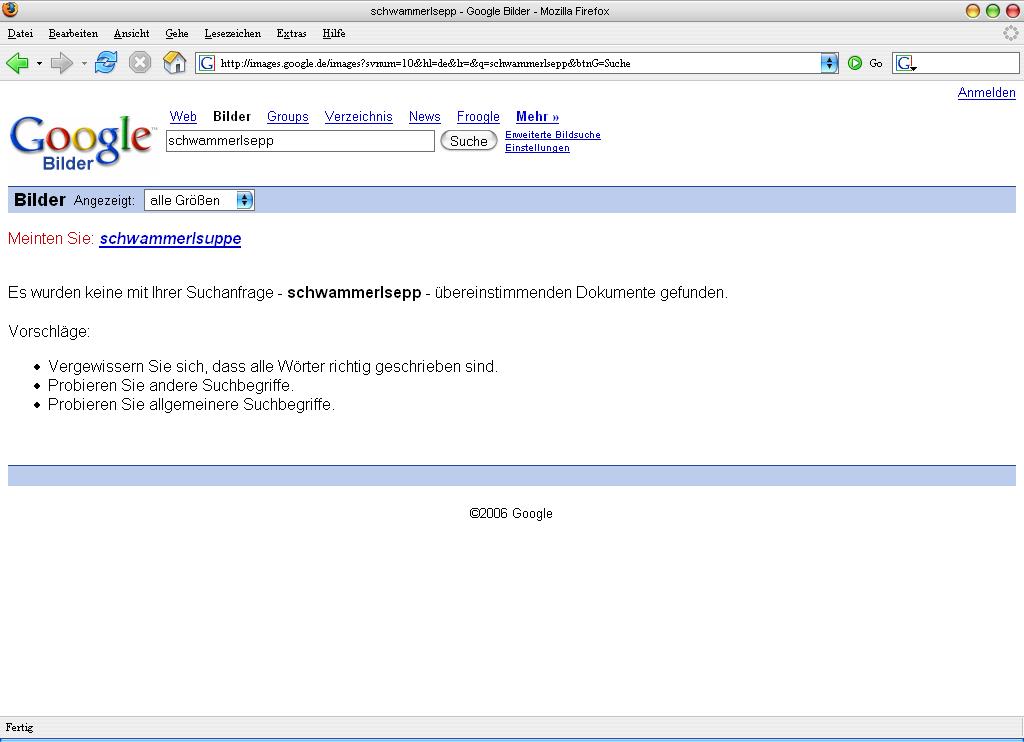Screen dimensions: 1024x742
Task: Click the 'Meinten Sie:' text
Action: coord(51,239)
